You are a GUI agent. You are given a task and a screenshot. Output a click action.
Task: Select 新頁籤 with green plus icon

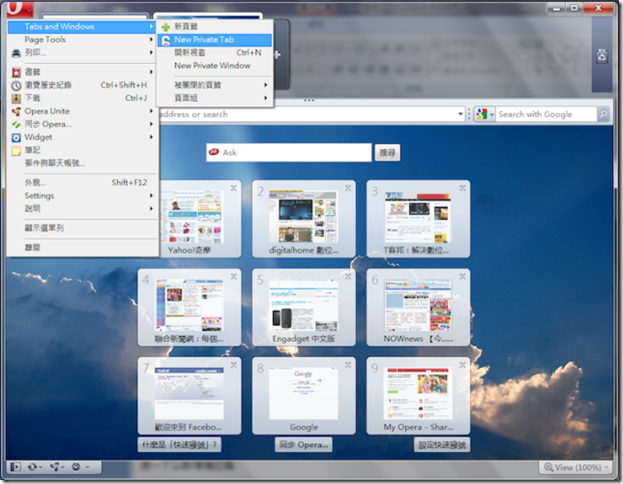pyautogui.click(x=215, y=27)
